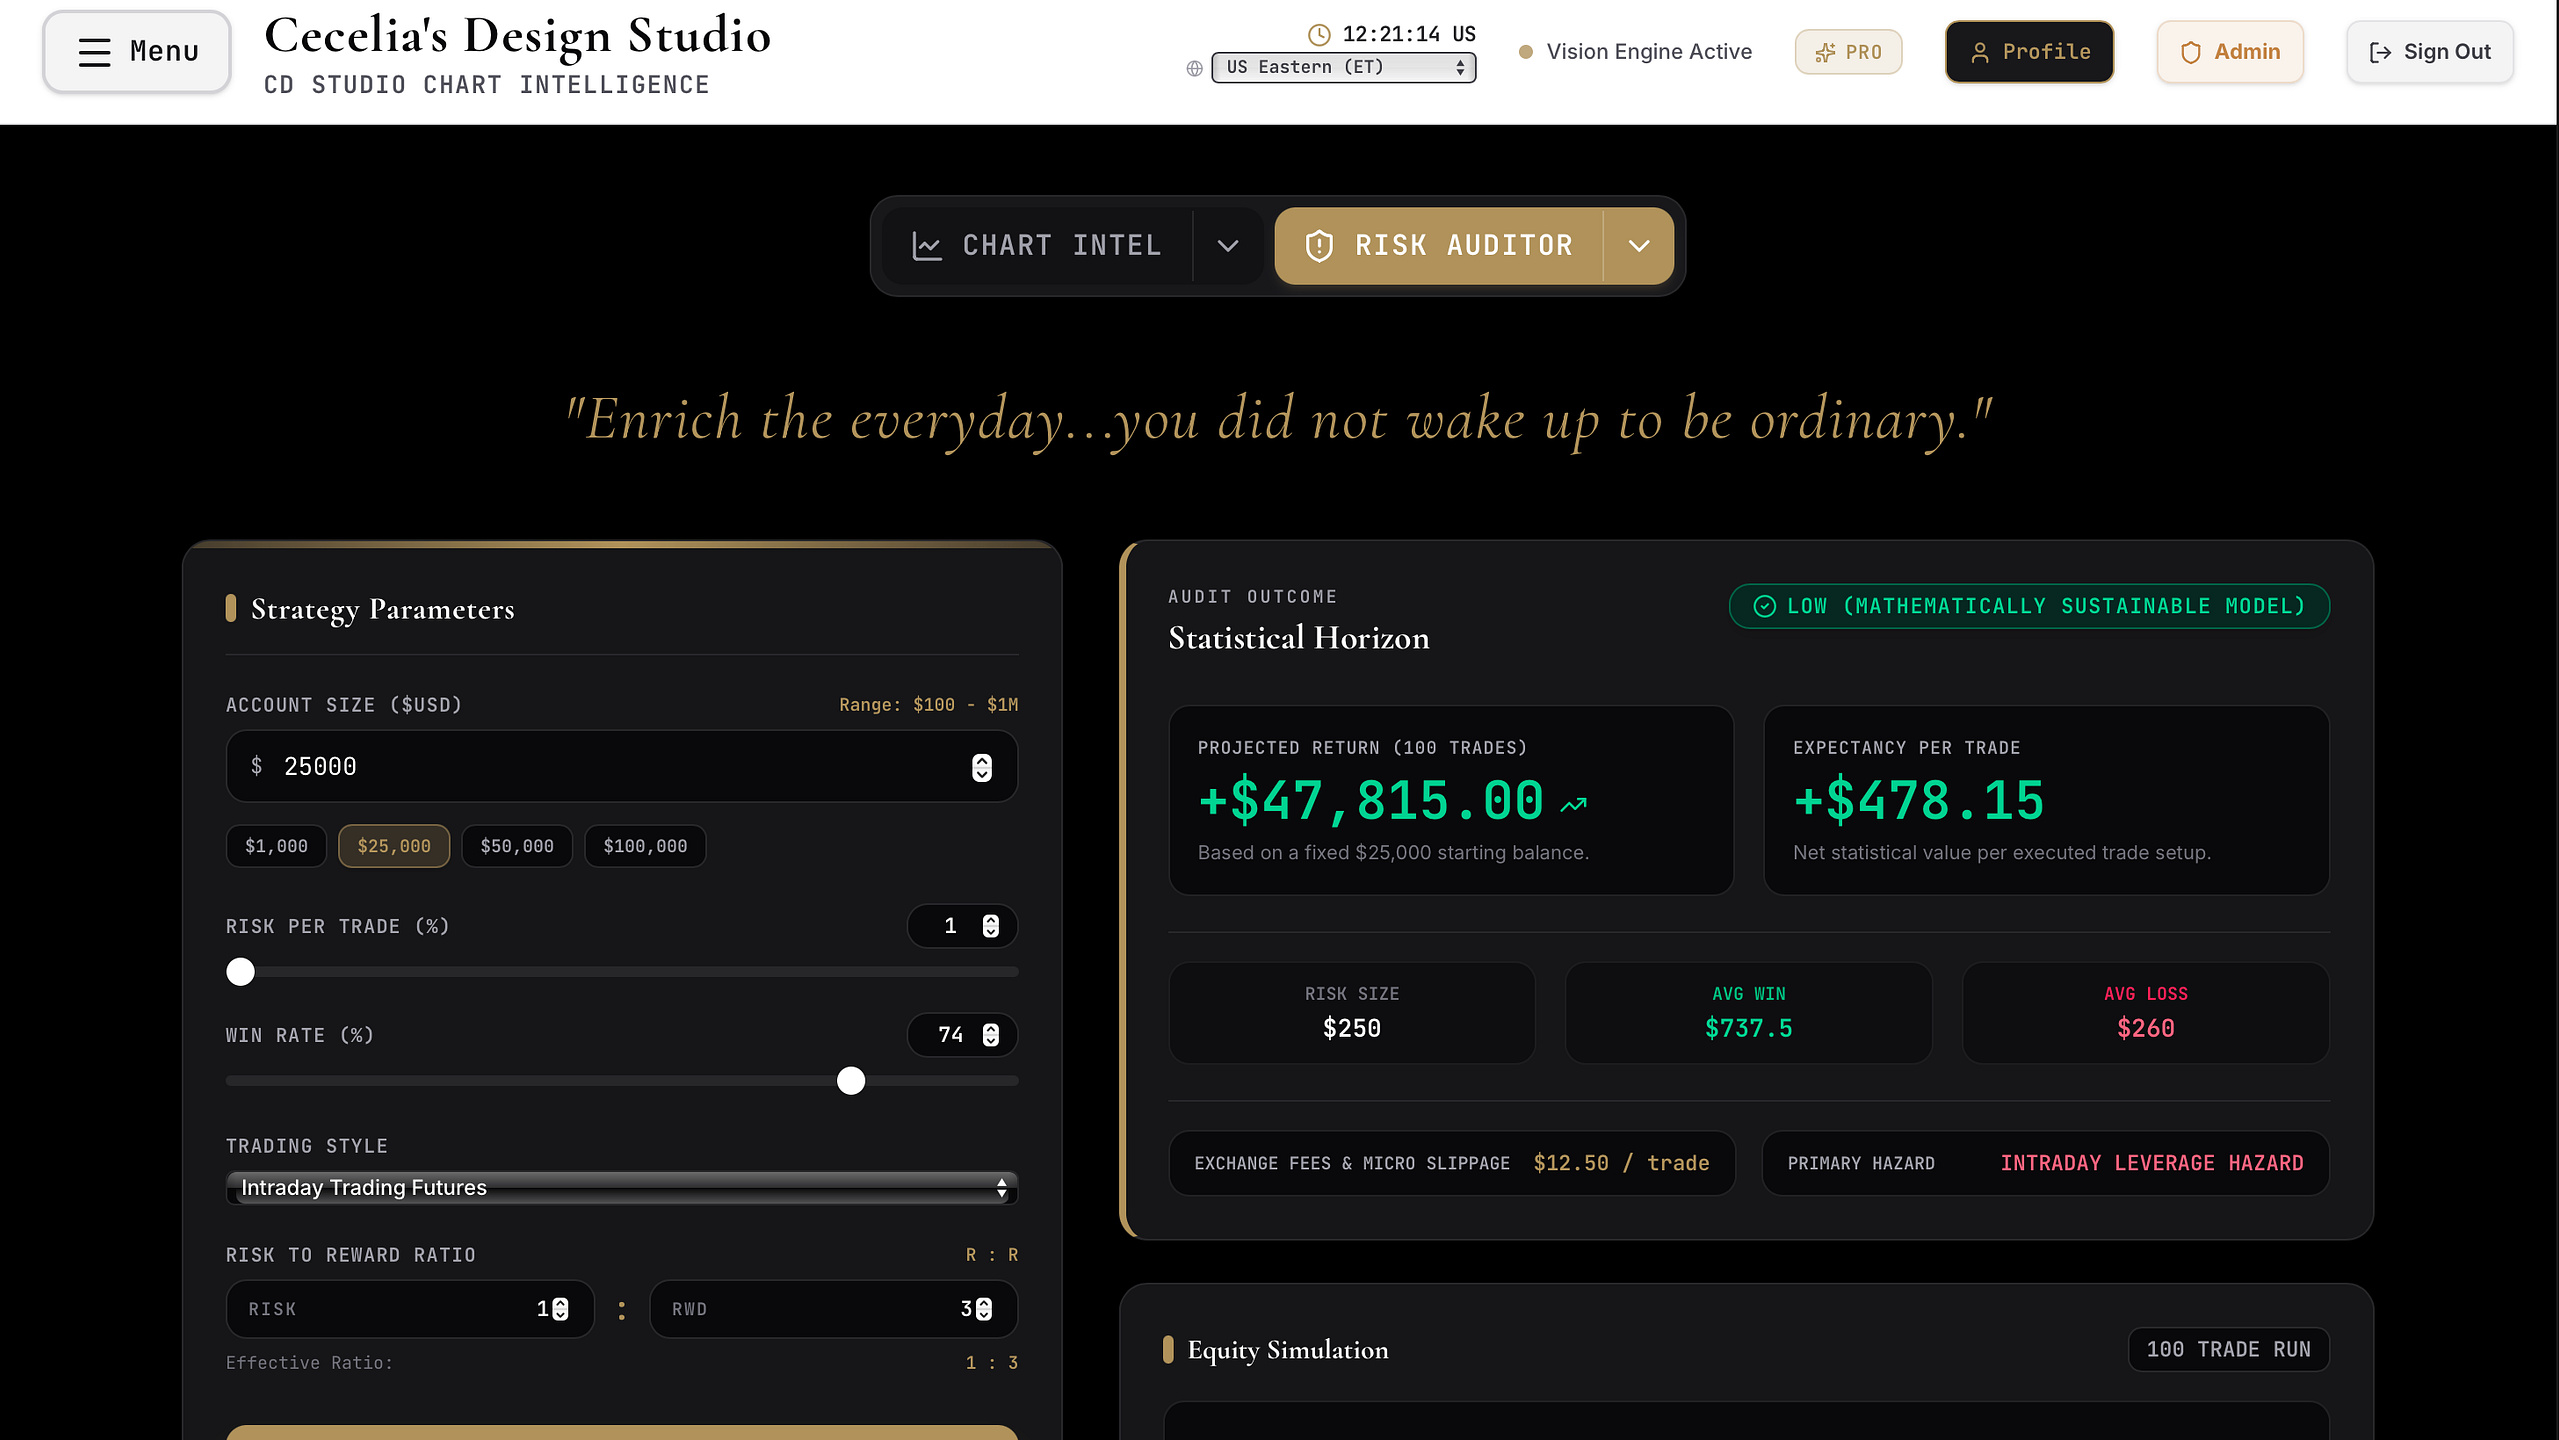This screenshot has width=2559, height=1440.
Task: Click the shield icon in Risk Auditor
Action: click(1319, 246)
